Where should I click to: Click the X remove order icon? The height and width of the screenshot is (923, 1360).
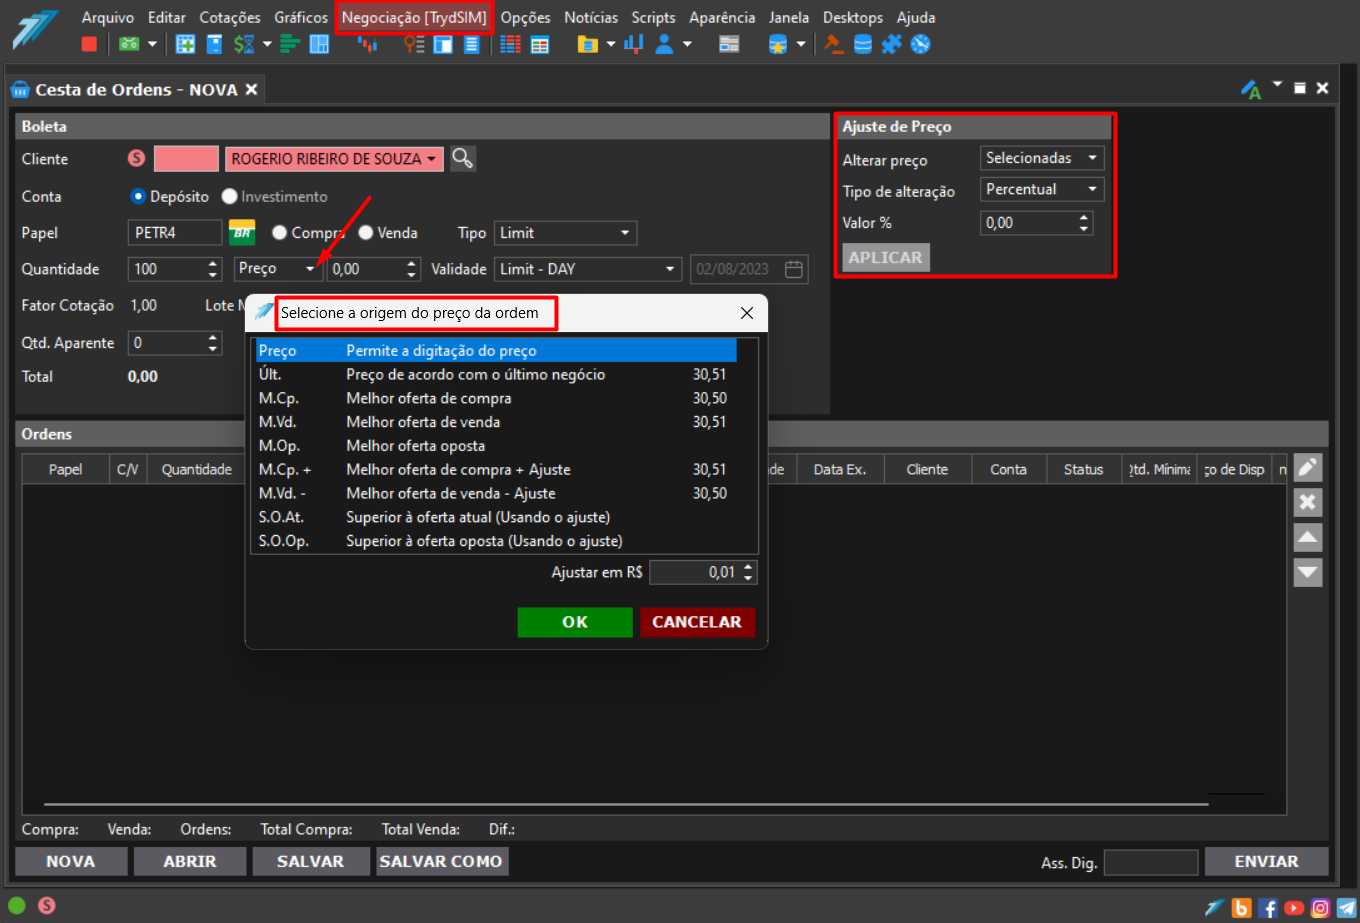(1308, 502)
